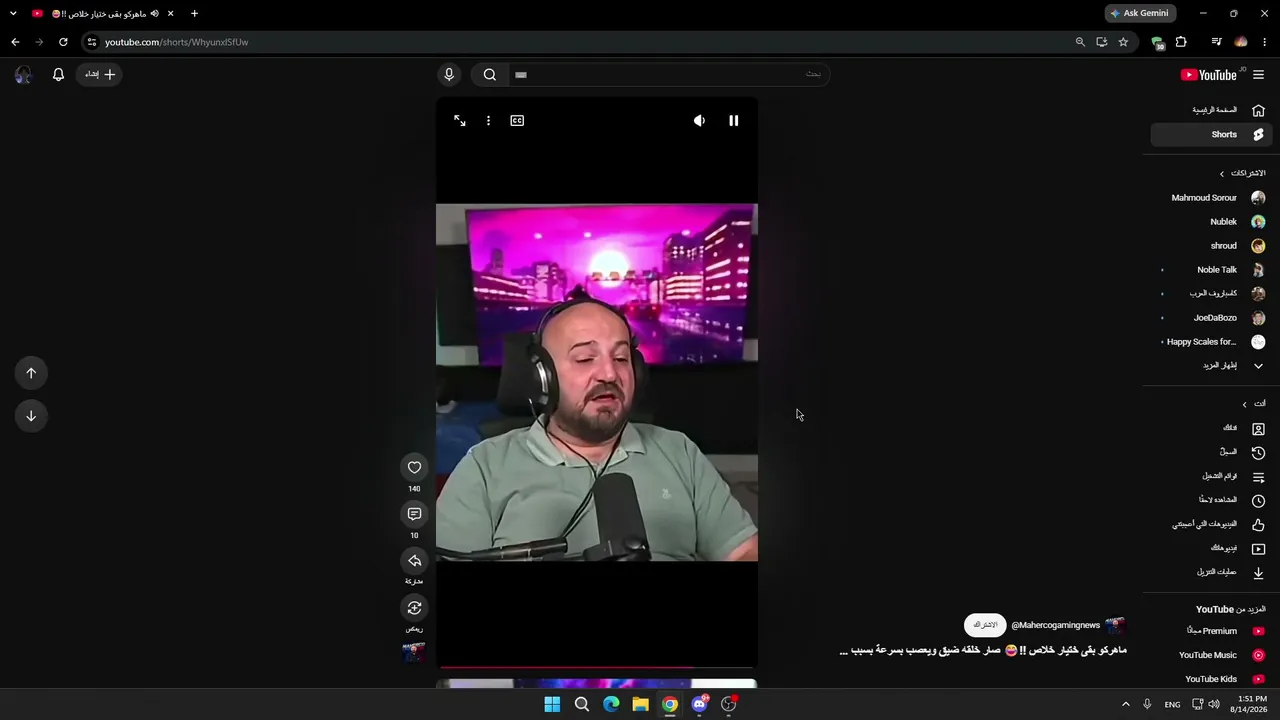
Task: Click the Ask Gemini button
Action: [1140, 13]
